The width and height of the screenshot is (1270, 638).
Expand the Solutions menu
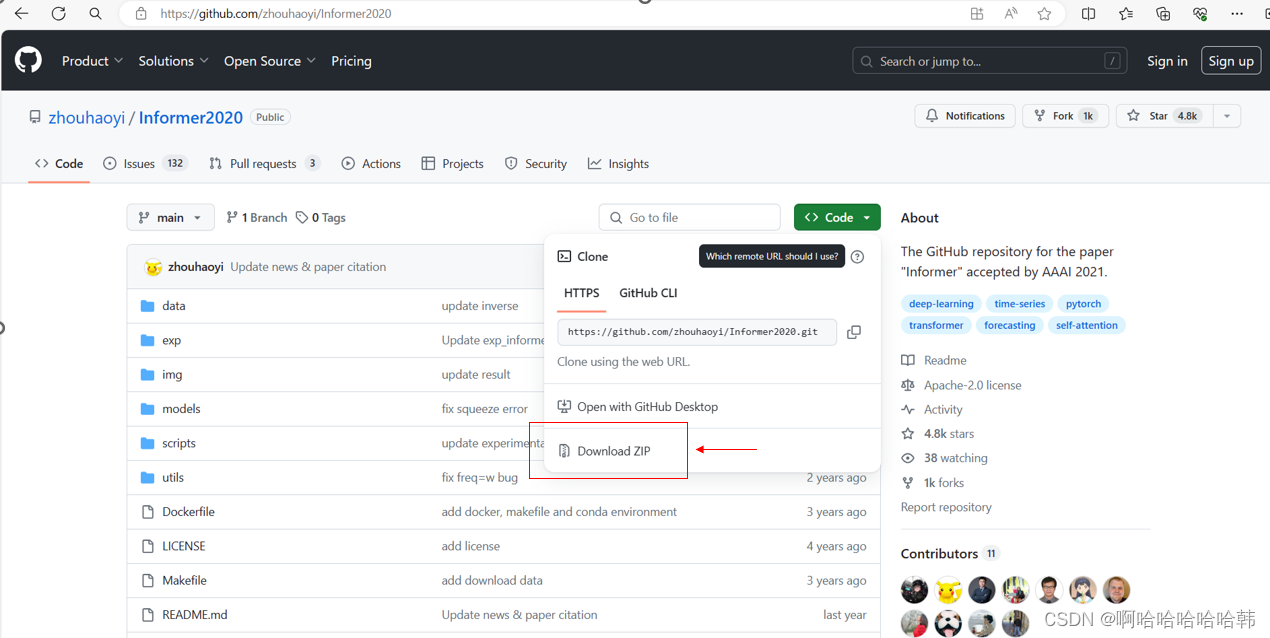click(x=174, y=61)
